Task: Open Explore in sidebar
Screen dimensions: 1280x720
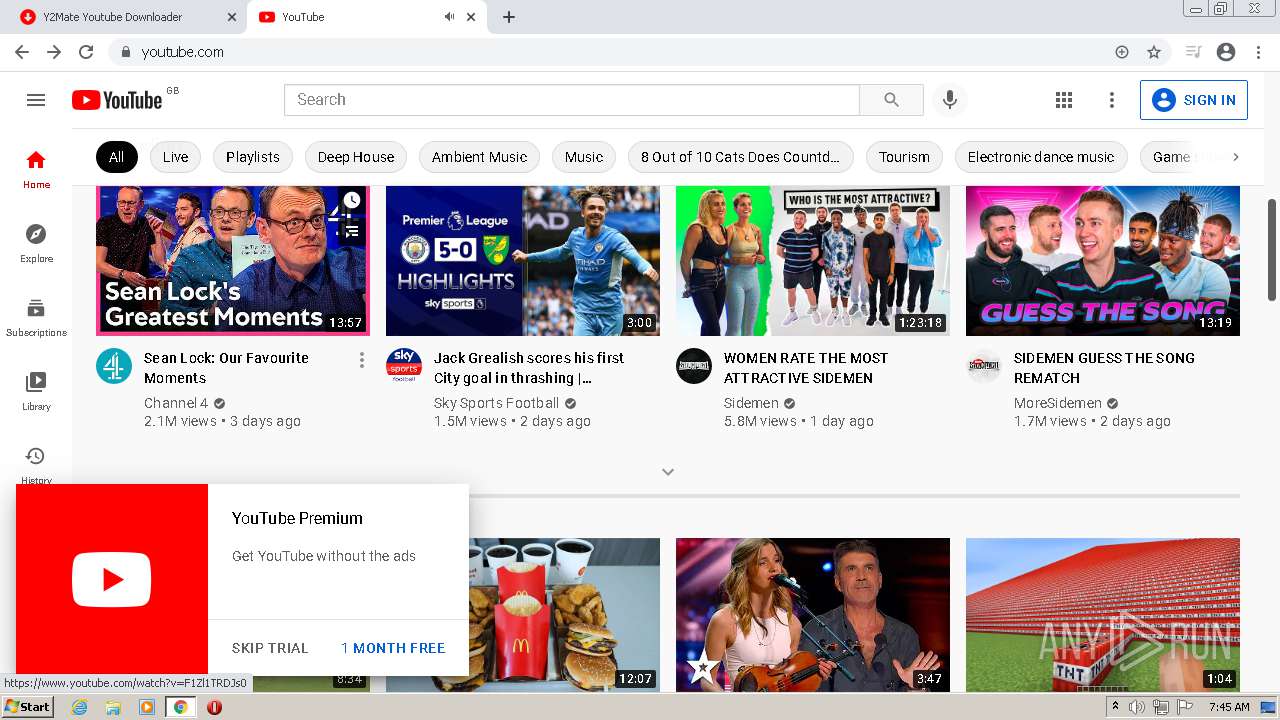Action: [x=36, y=243]
